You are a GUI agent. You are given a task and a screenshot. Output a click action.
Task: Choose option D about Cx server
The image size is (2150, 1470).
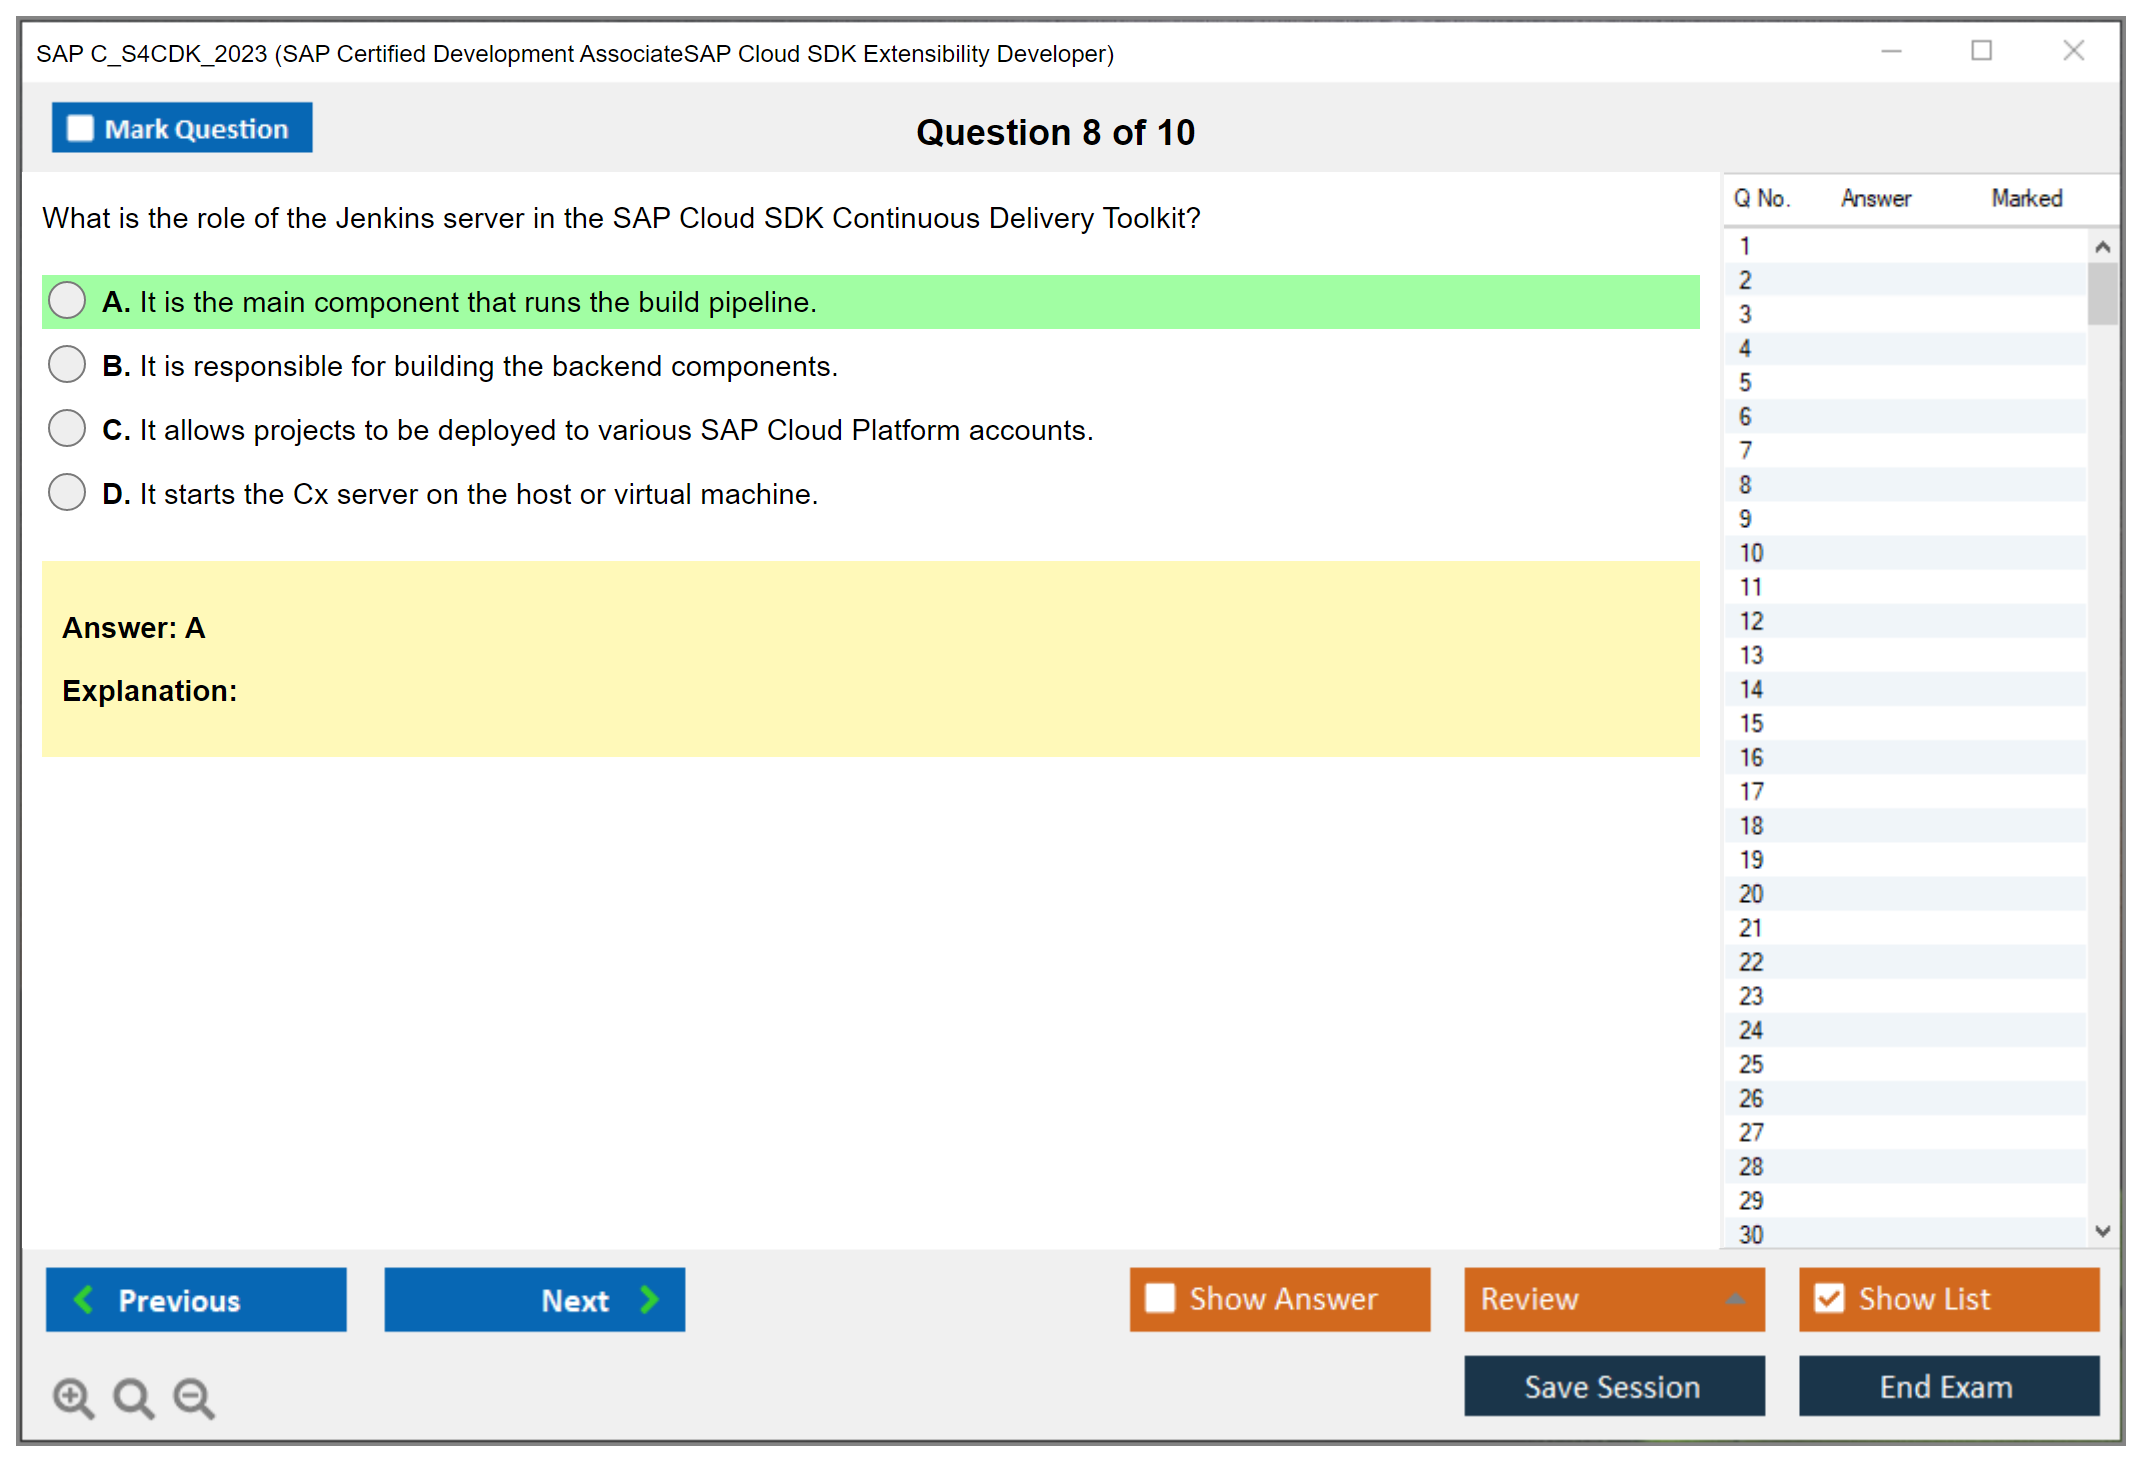click(67, 493)
